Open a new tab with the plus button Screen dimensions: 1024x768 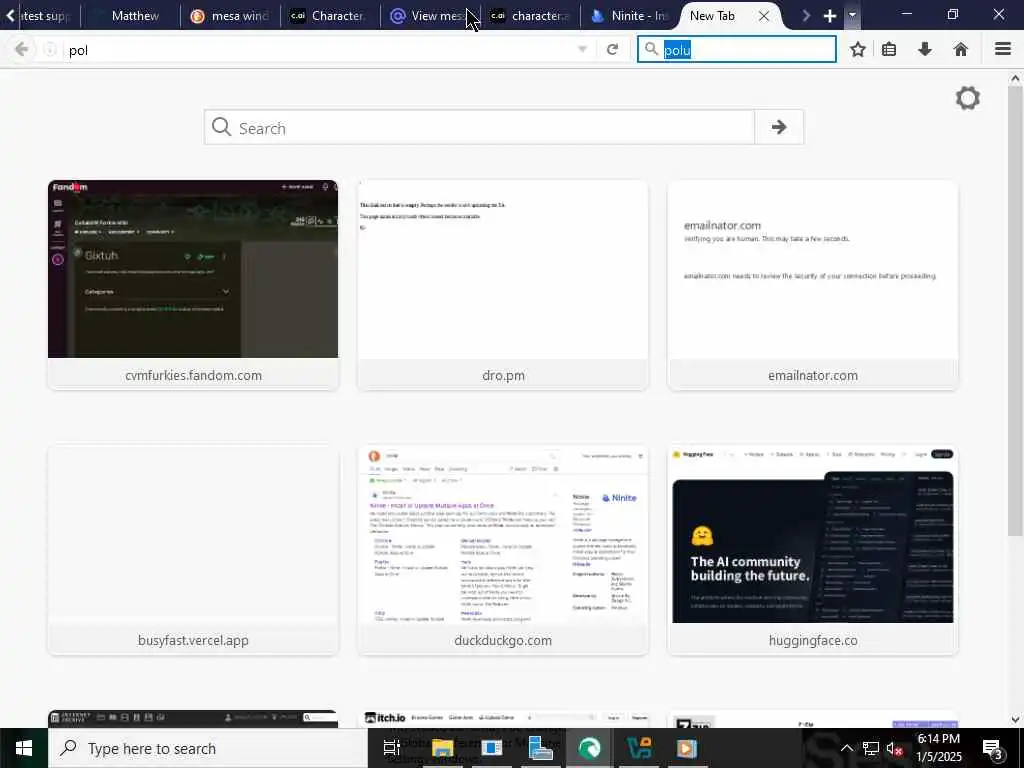829,16
